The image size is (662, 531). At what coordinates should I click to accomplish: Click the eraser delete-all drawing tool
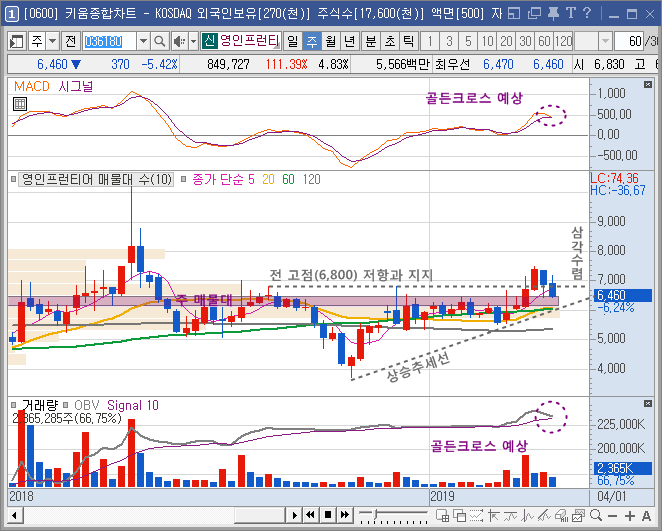point(562,515)
